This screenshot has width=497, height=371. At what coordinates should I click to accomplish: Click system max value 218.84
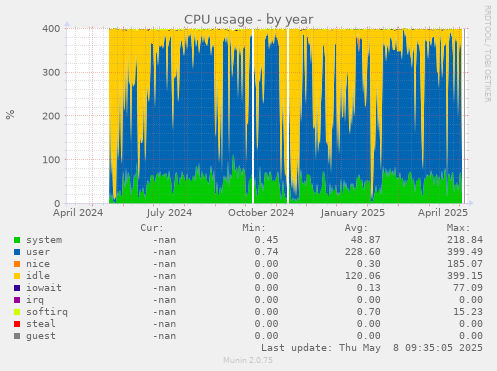pos(465,240)
